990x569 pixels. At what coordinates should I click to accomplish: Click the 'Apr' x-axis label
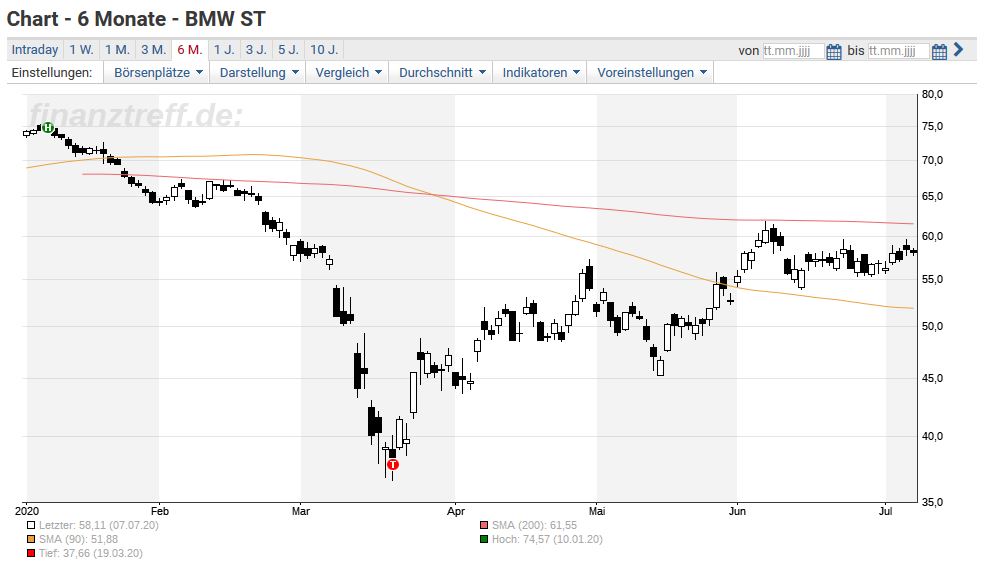pos(455,512)
